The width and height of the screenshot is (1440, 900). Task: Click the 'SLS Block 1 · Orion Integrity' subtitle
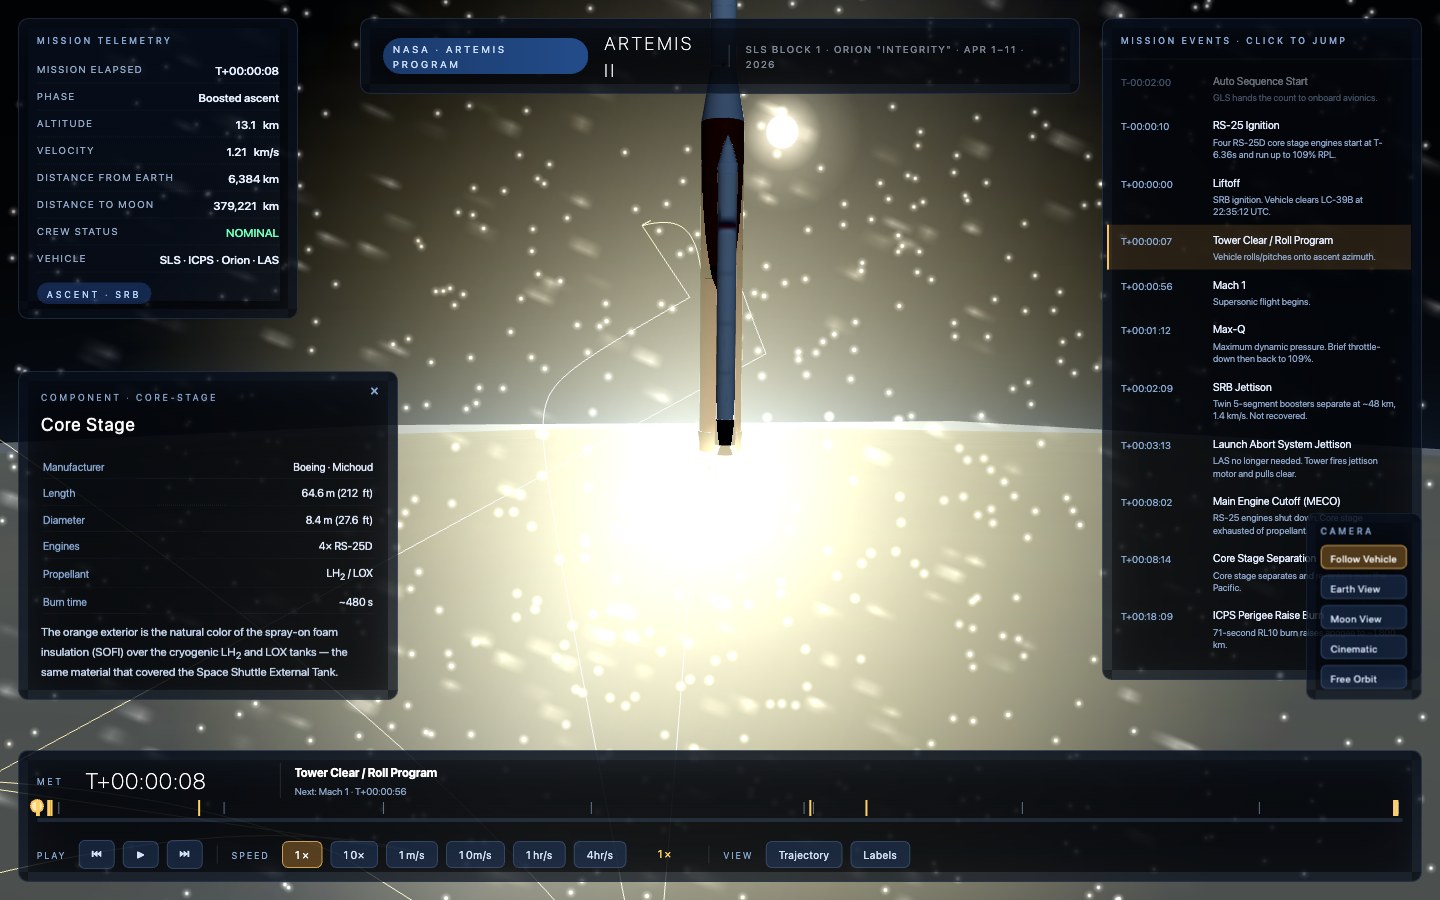point(884,57)
